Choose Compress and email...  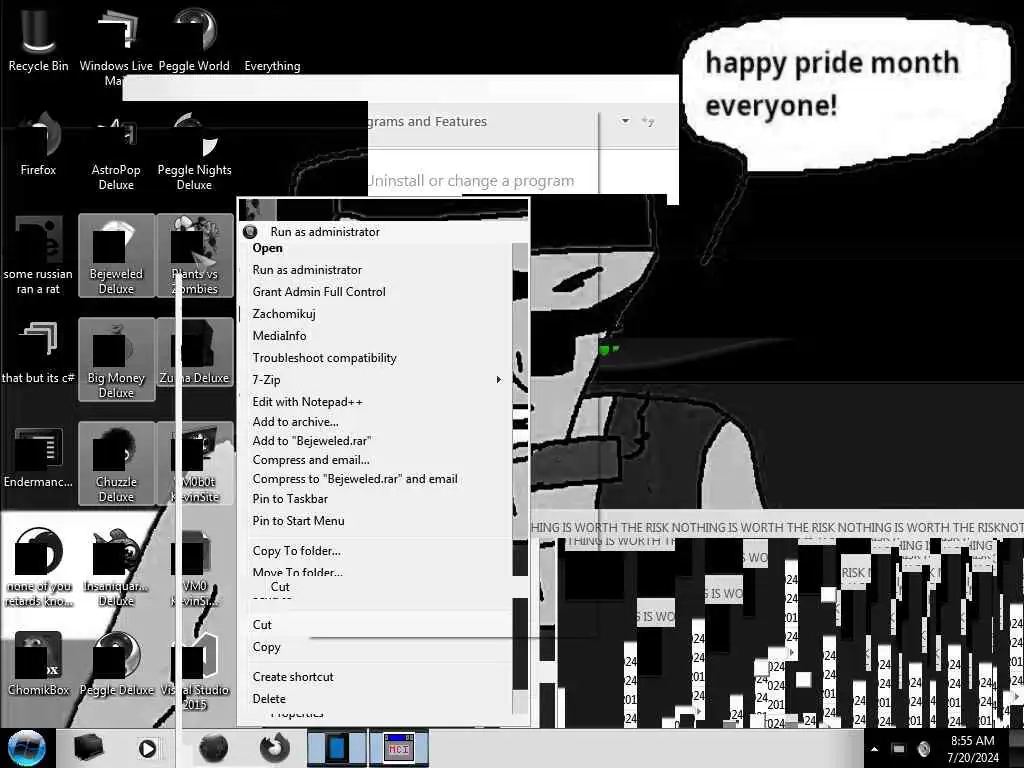[377, 460]
